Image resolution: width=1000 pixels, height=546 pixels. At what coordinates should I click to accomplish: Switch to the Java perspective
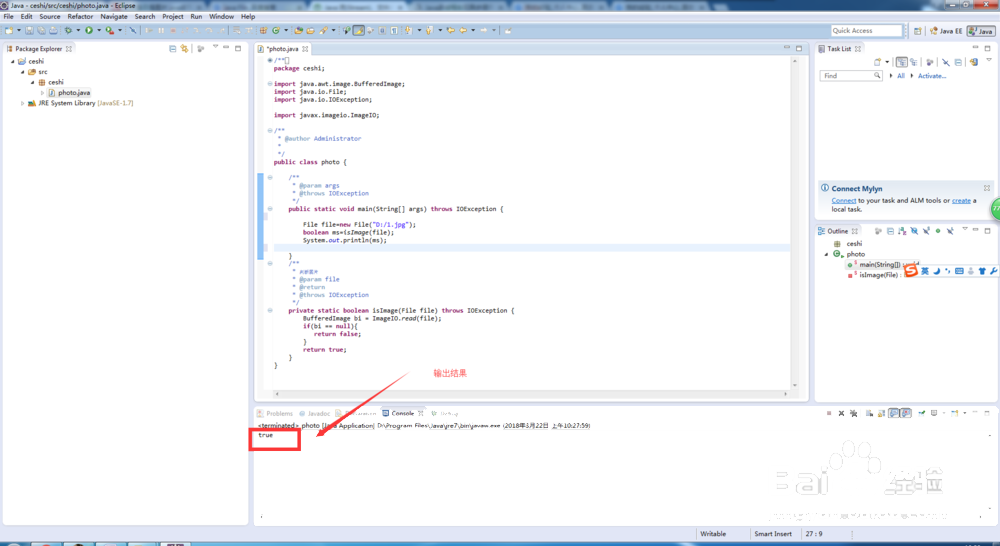coord(981,31)
